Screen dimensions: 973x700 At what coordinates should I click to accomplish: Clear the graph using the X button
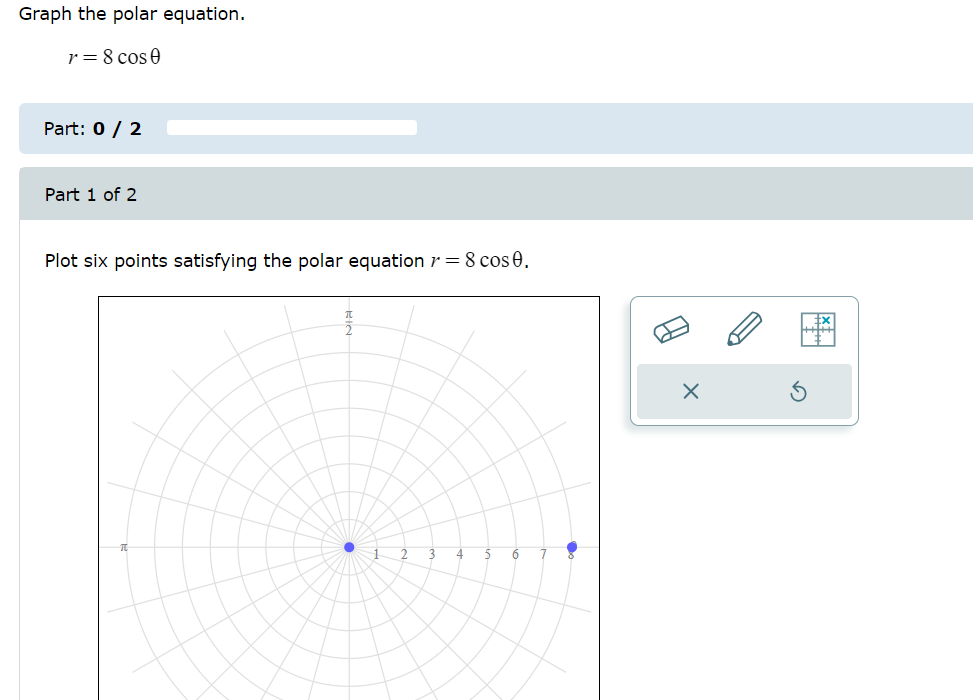pos(689,392)
